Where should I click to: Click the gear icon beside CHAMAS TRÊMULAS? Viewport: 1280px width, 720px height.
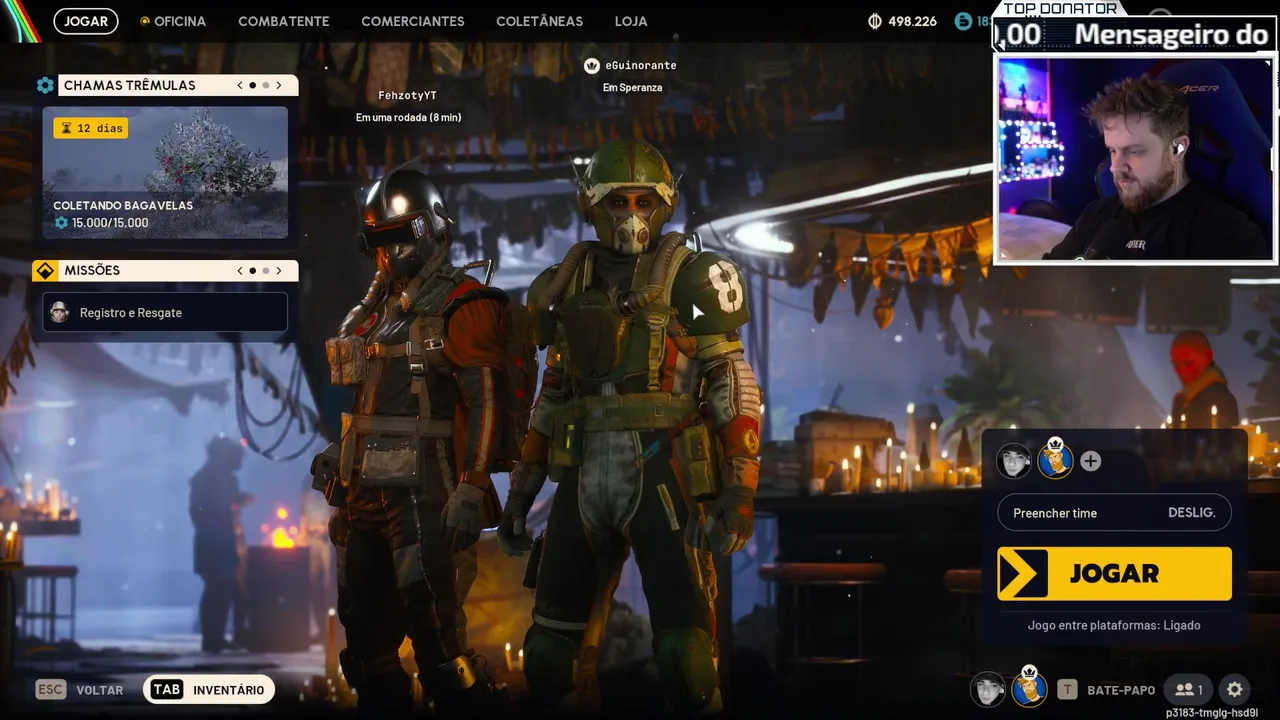click(45, 85)
